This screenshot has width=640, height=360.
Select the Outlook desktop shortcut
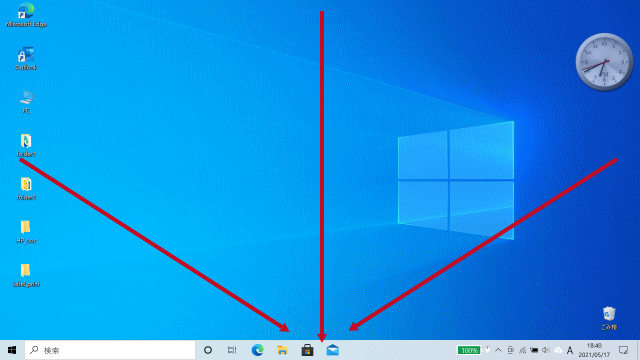click(26, 58)
